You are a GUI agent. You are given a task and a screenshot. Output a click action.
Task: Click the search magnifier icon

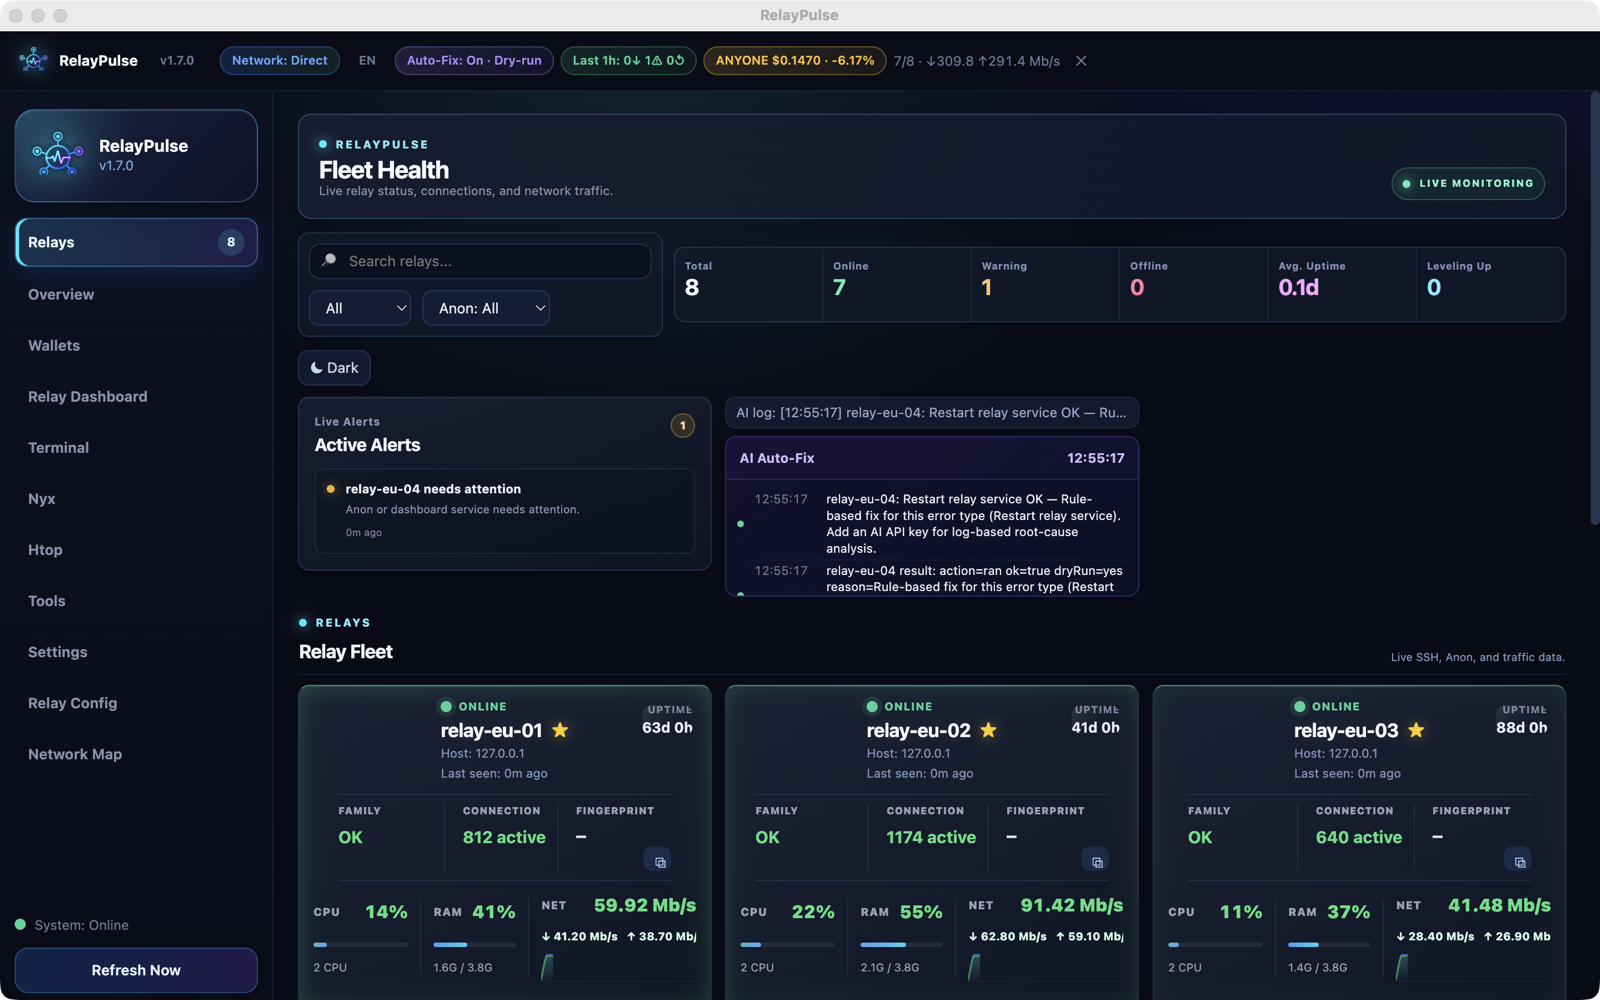[329, 261]
